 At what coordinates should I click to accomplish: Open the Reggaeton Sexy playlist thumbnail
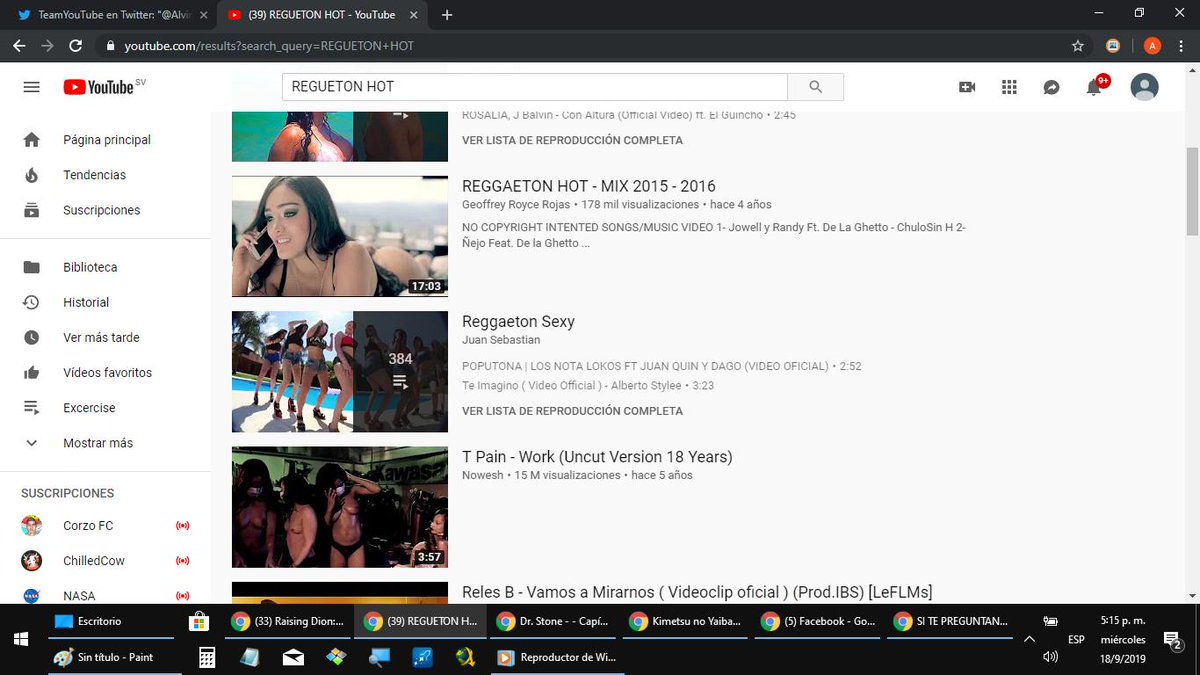pos(340,371)
